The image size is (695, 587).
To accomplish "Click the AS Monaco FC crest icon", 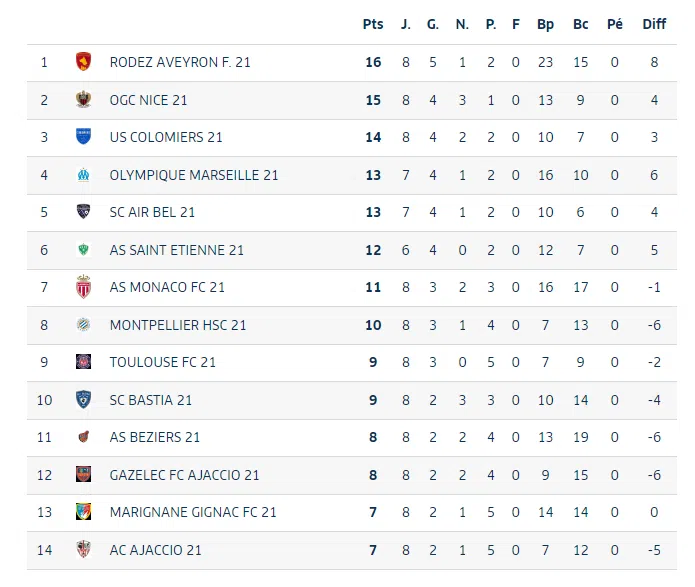I will (x=83, y=287).
